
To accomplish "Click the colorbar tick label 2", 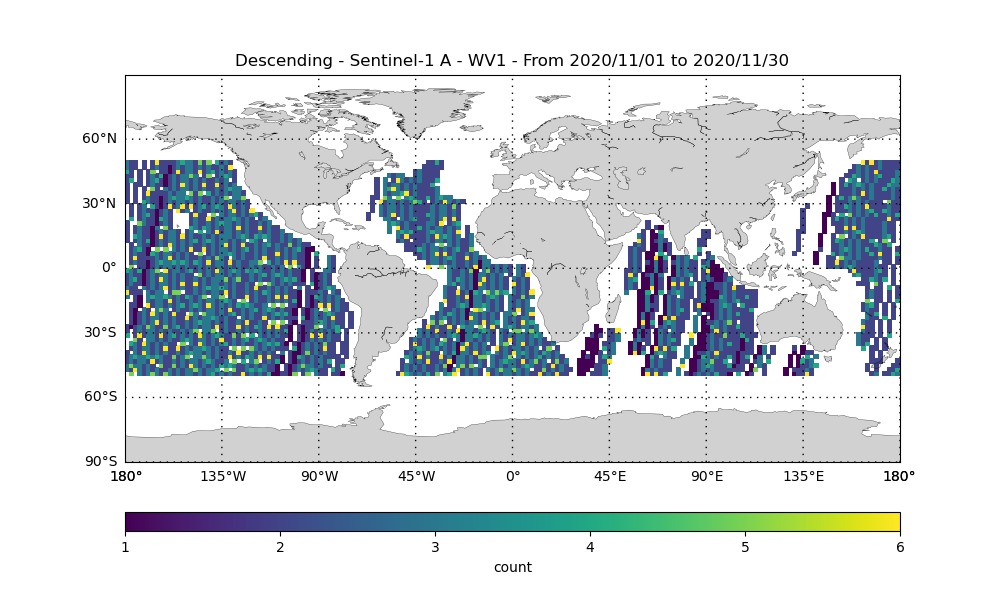I will (280, 547).
